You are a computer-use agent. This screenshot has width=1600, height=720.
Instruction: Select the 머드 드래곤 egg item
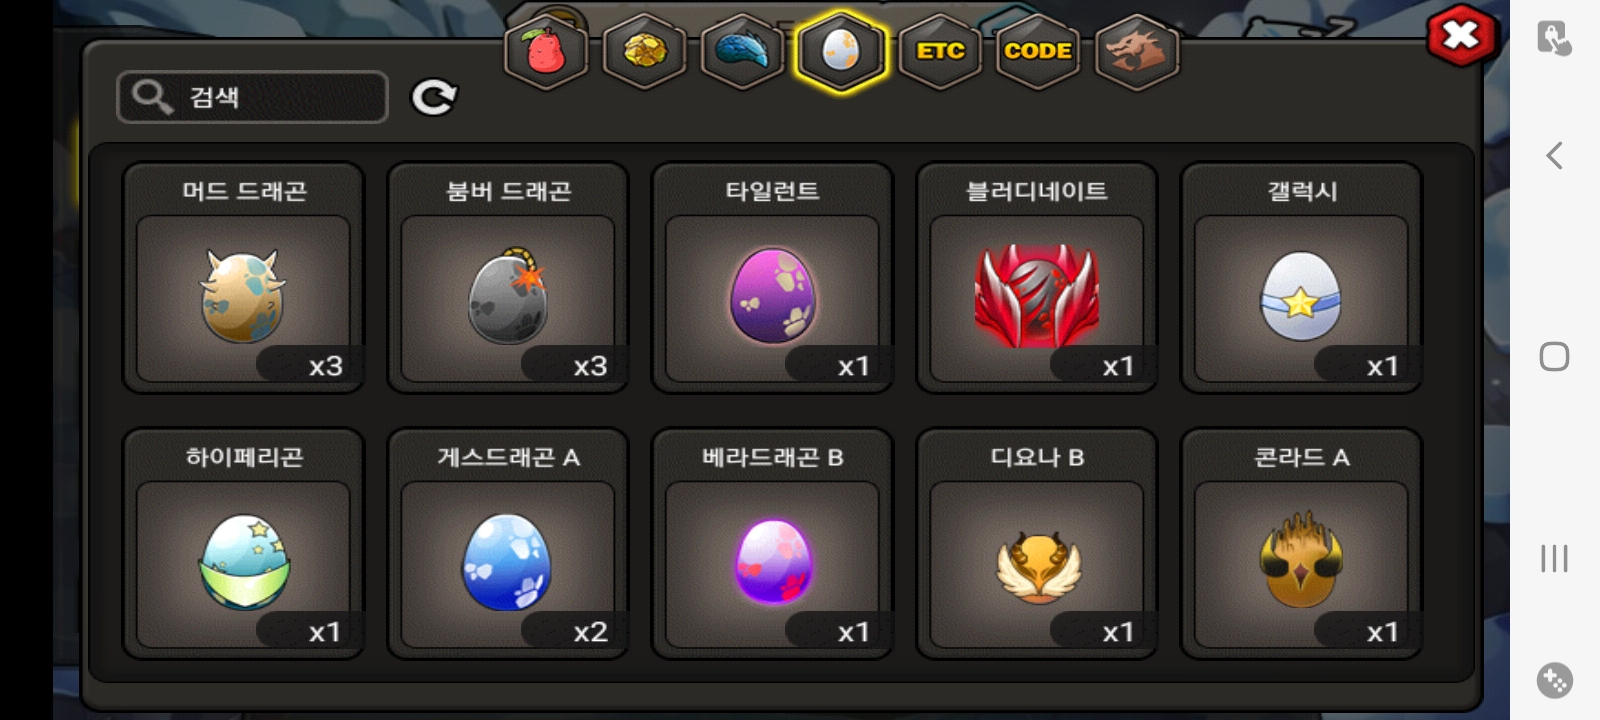243,278
